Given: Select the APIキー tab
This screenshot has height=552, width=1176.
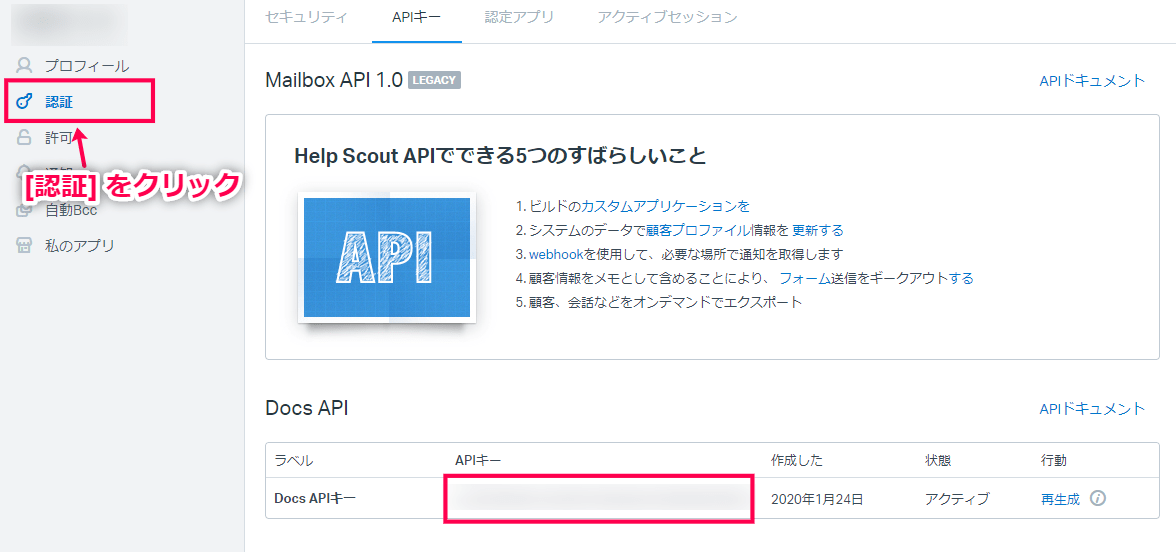Looking at the screenshot, I should pos(416,17).
